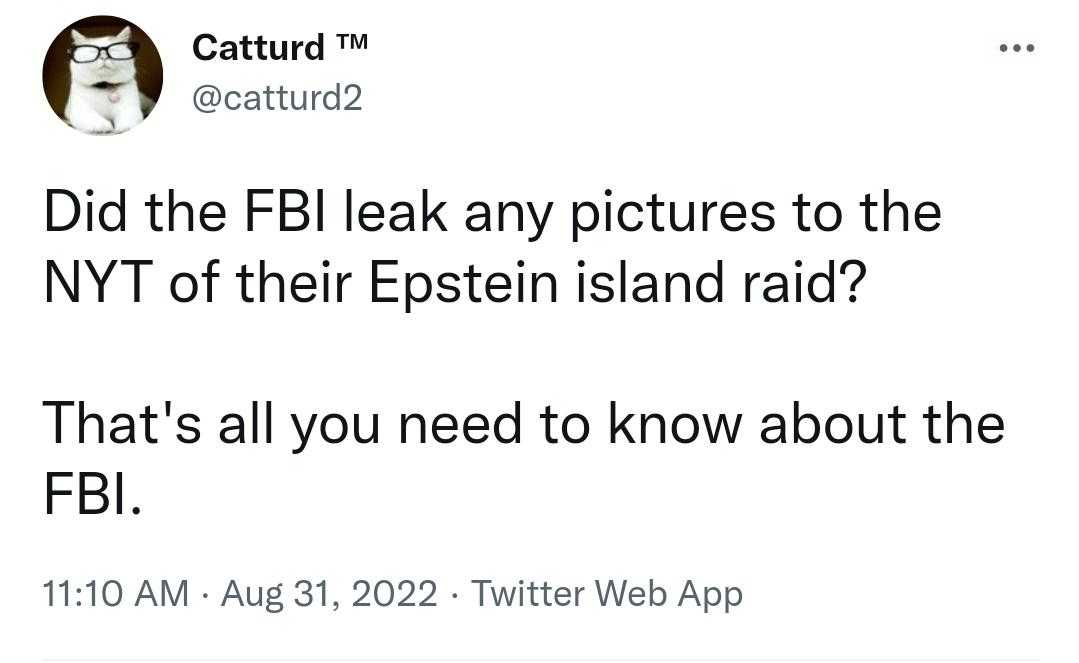Select the phrase island raid?

(x=718, y=283)
